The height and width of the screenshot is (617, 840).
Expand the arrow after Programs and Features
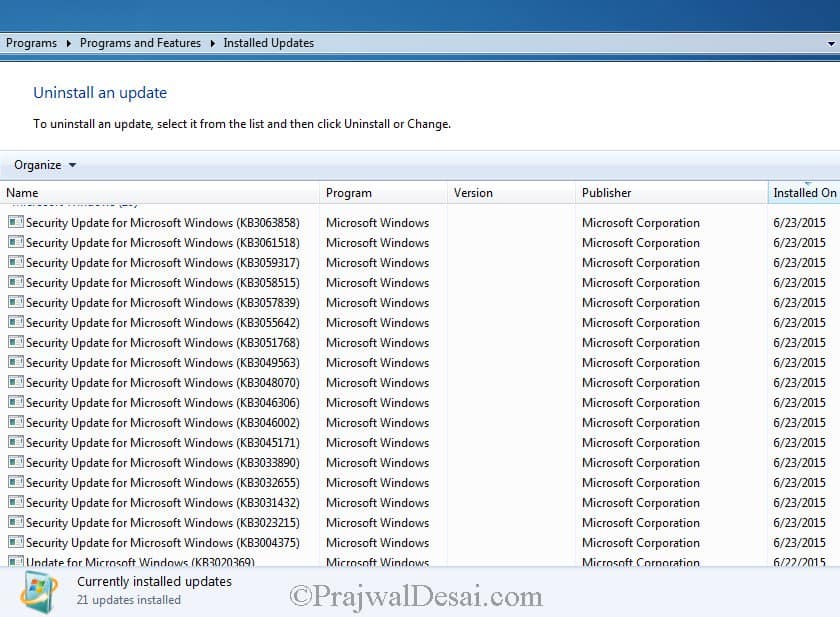212,43
